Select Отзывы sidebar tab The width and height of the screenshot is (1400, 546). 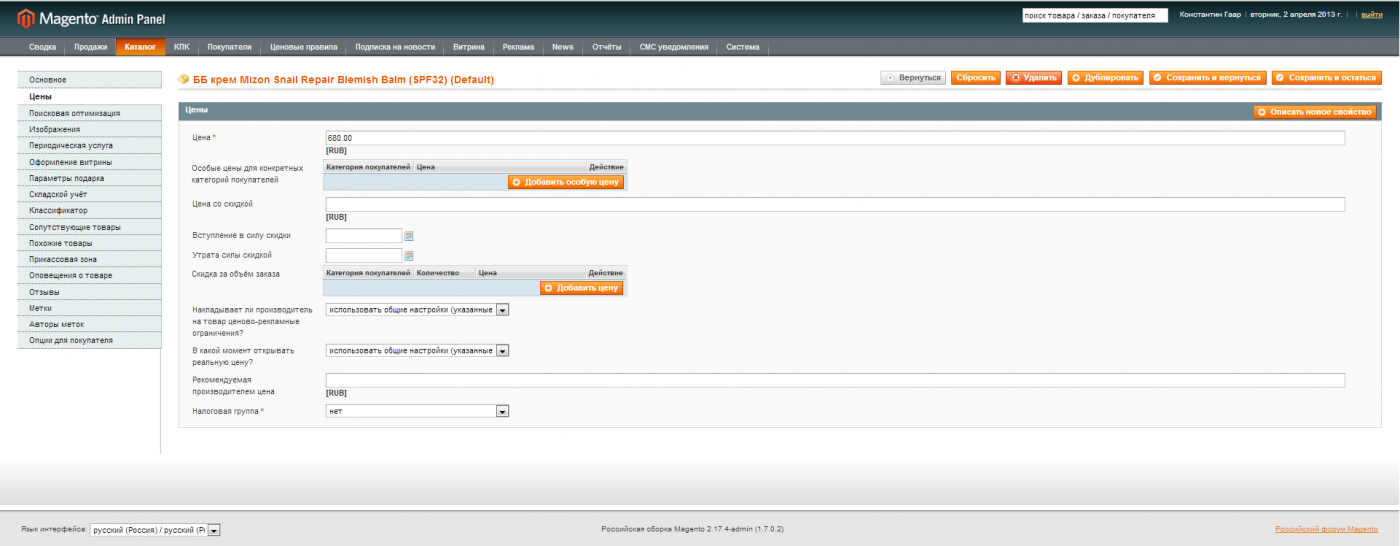89,292
